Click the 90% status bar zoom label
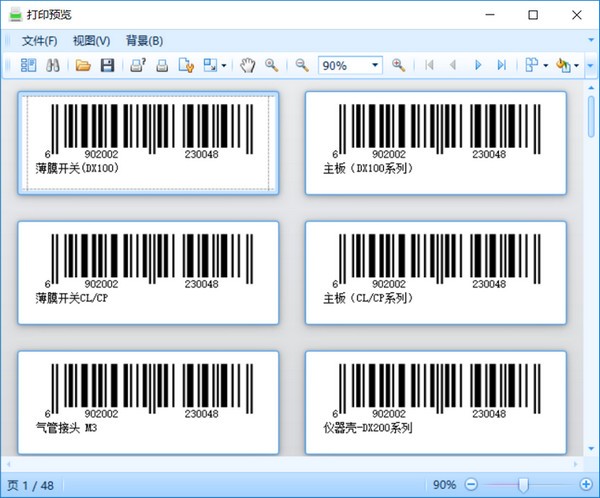 click(444, 485)
